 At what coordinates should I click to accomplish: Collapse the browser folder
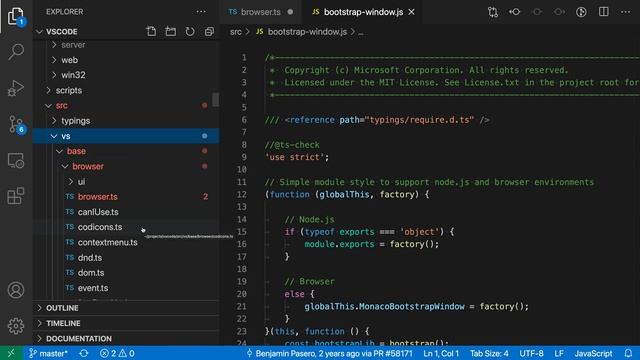pyautogui.click(x=65, y=167)
